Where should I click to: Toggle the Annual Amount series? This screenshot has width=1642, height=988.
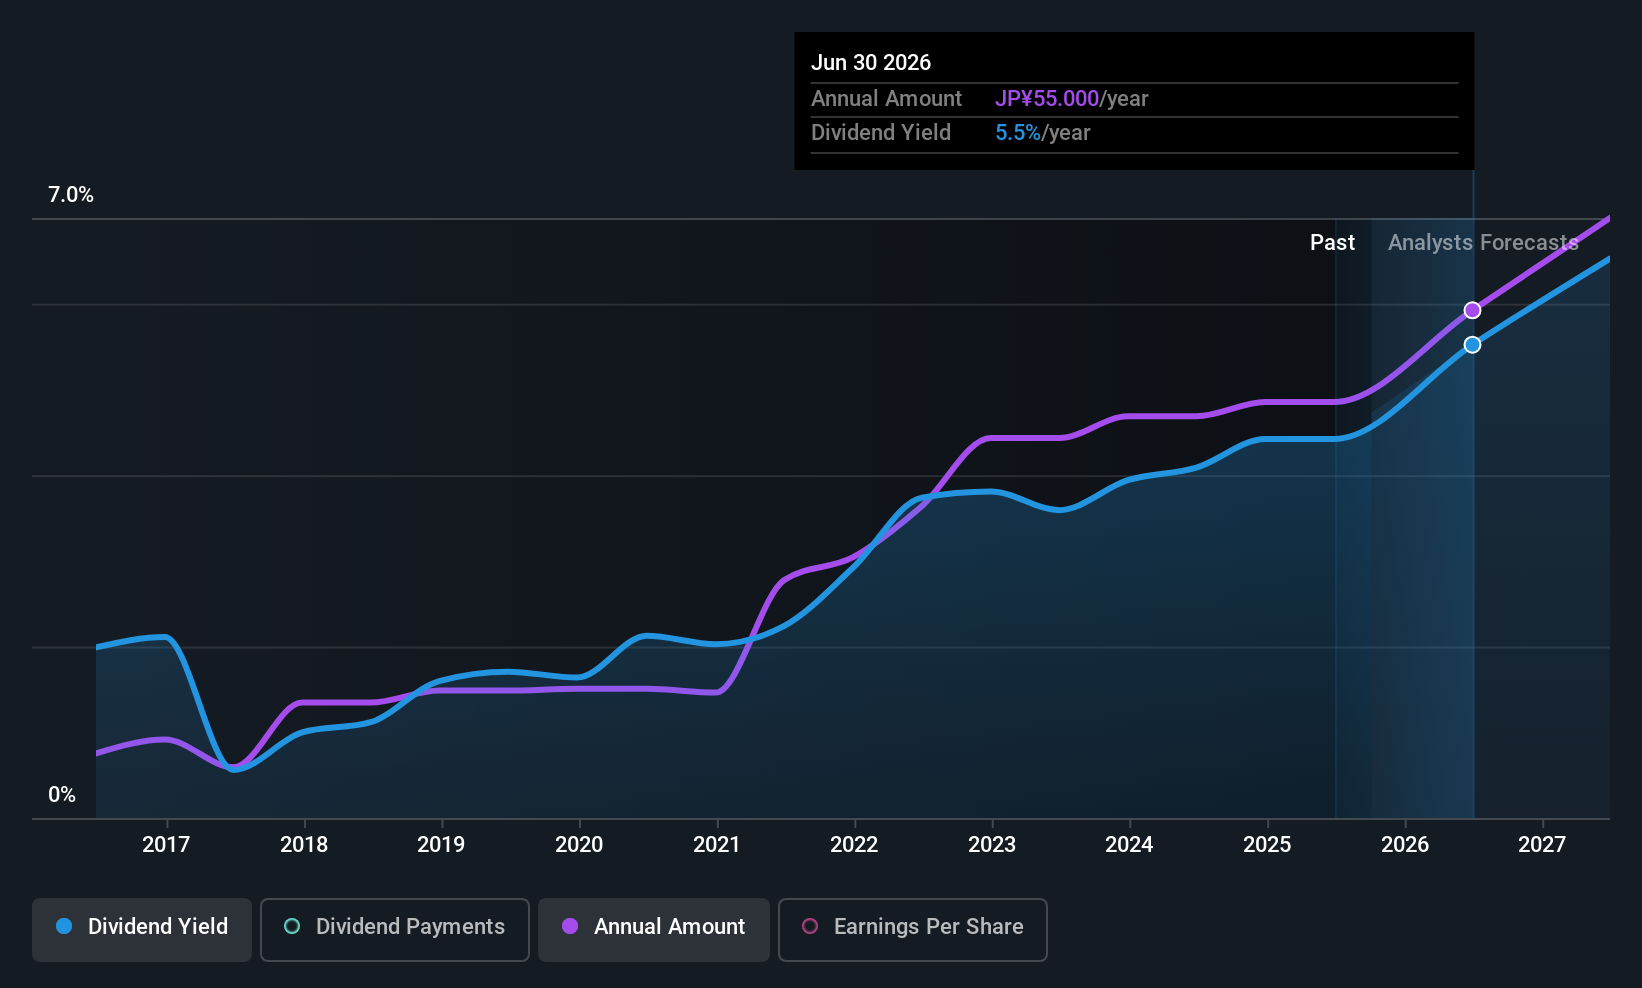(x=654, y=930)
